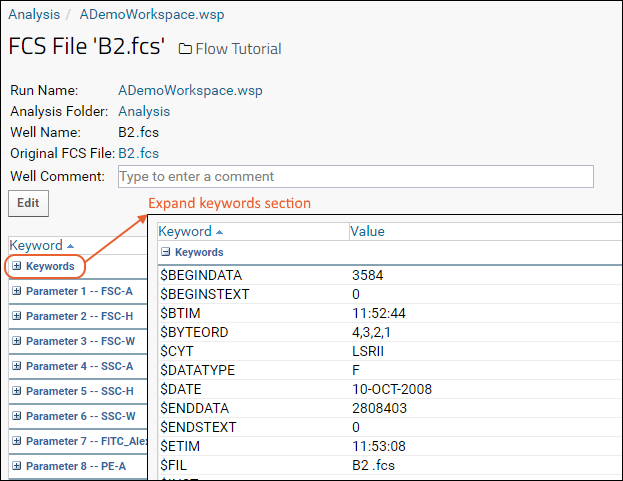Click Parameter 8 -- PE-A label

[76, 466]
